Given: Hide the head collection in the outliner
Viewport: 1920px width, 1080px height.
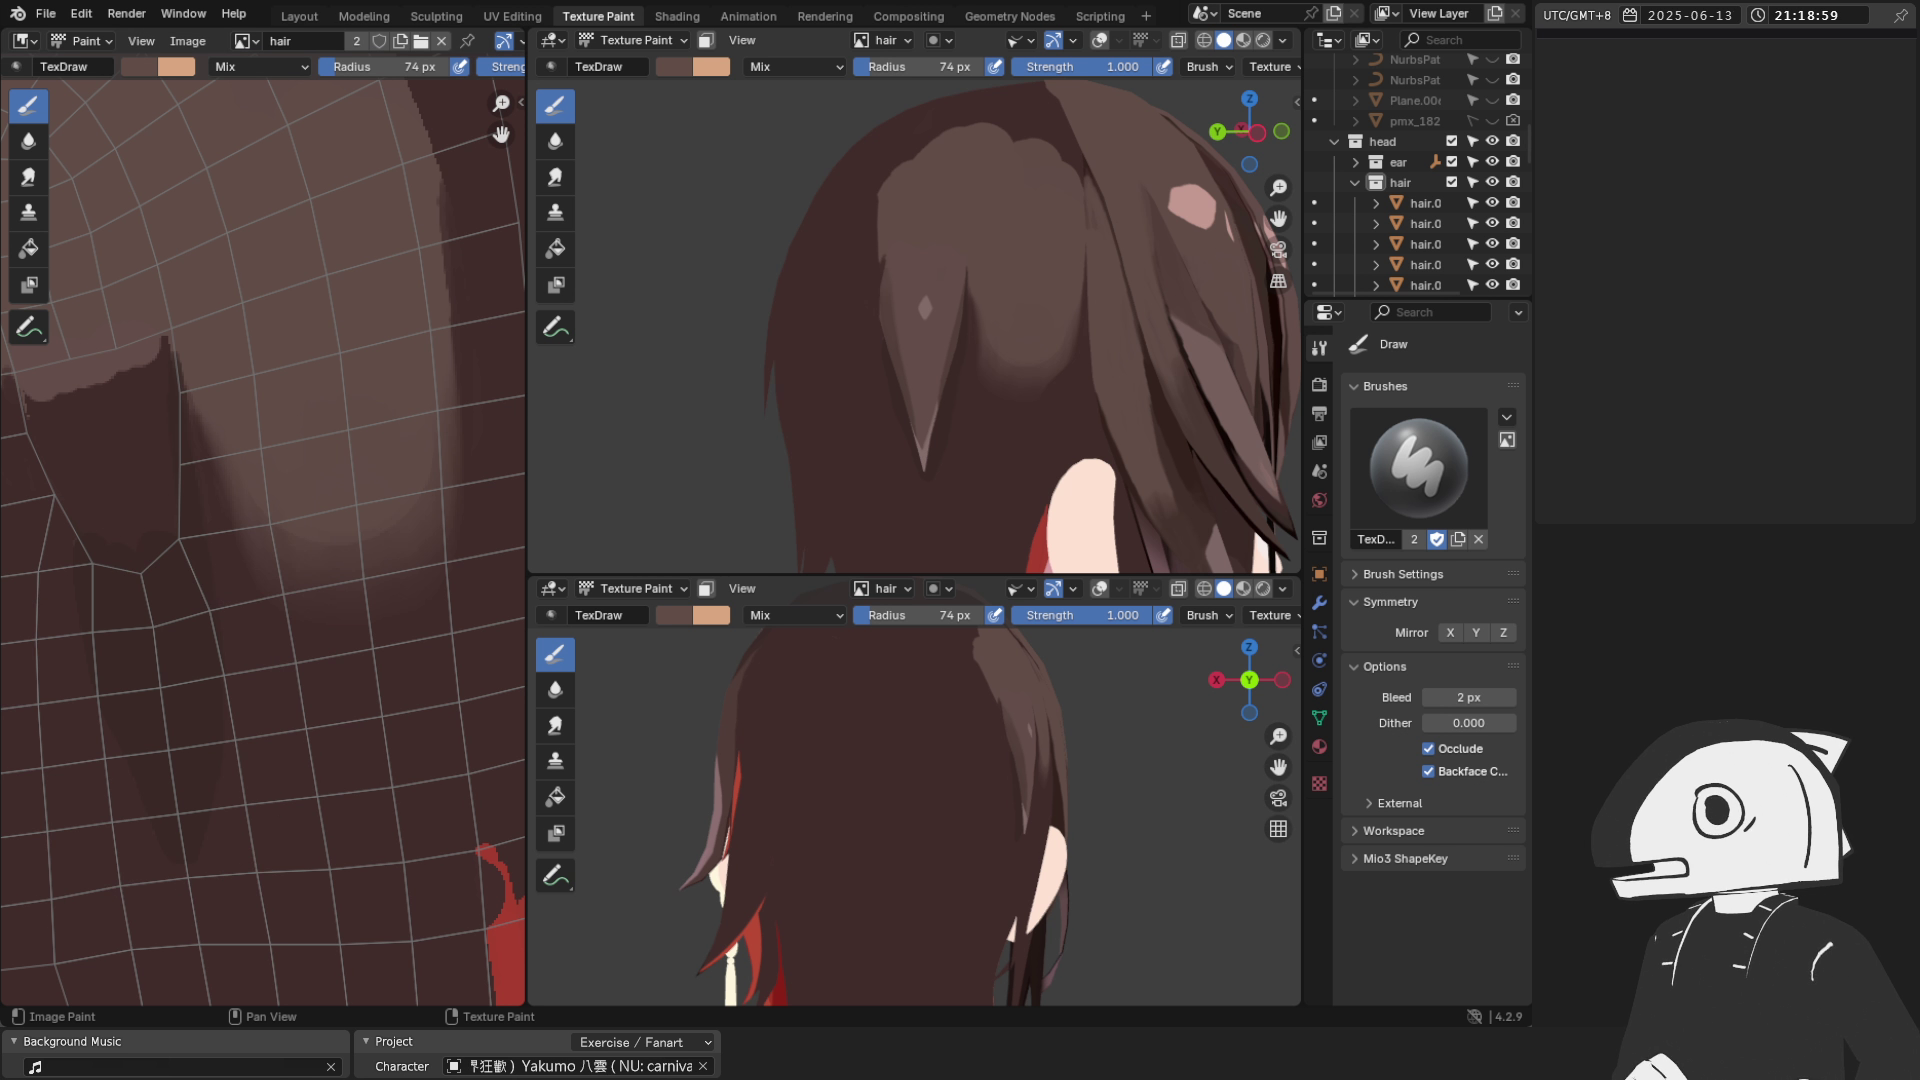Looking at the screenshot, I should point(1492,141).
